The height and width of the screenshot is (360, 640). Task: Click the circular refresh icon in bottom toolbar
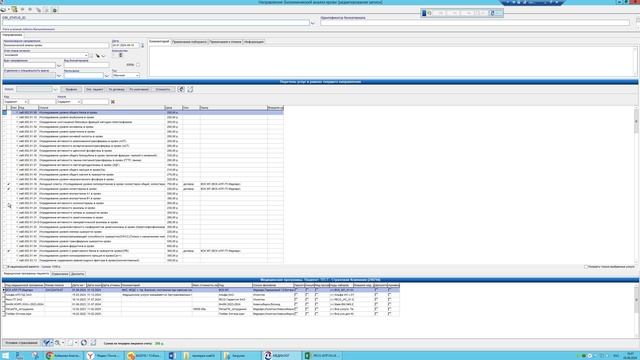[84, 343]
